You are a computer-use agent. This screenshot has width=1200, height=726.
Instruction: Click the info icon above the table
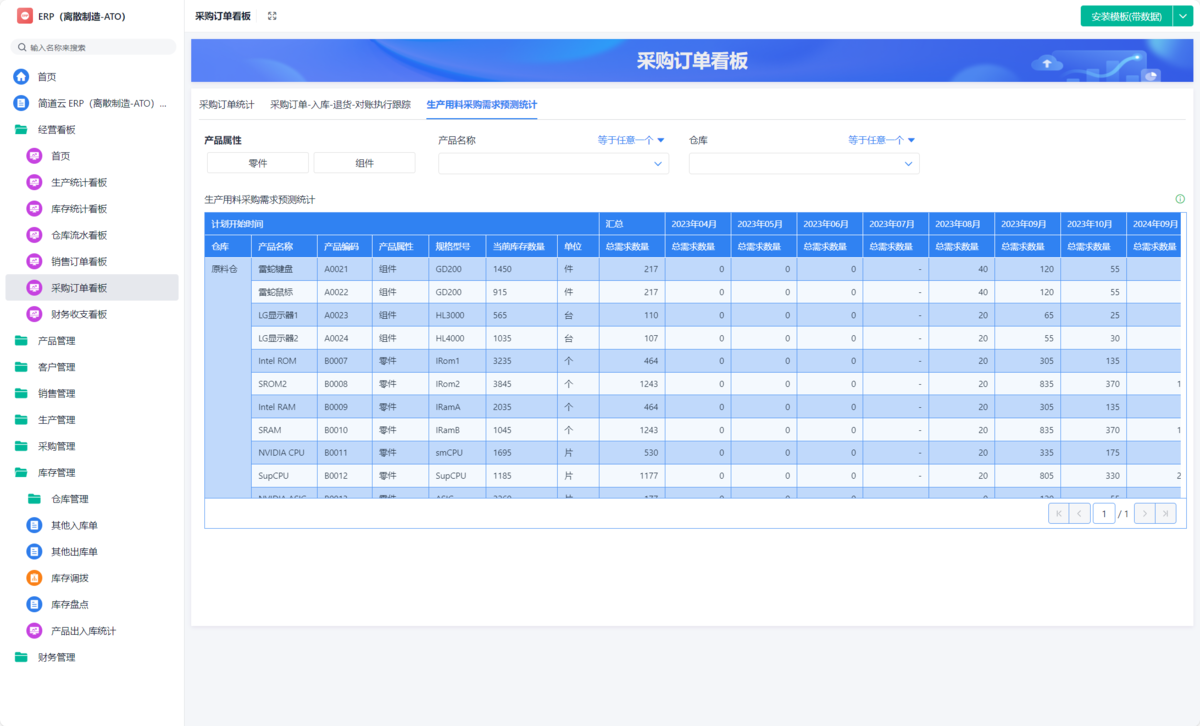(1180, 199)
